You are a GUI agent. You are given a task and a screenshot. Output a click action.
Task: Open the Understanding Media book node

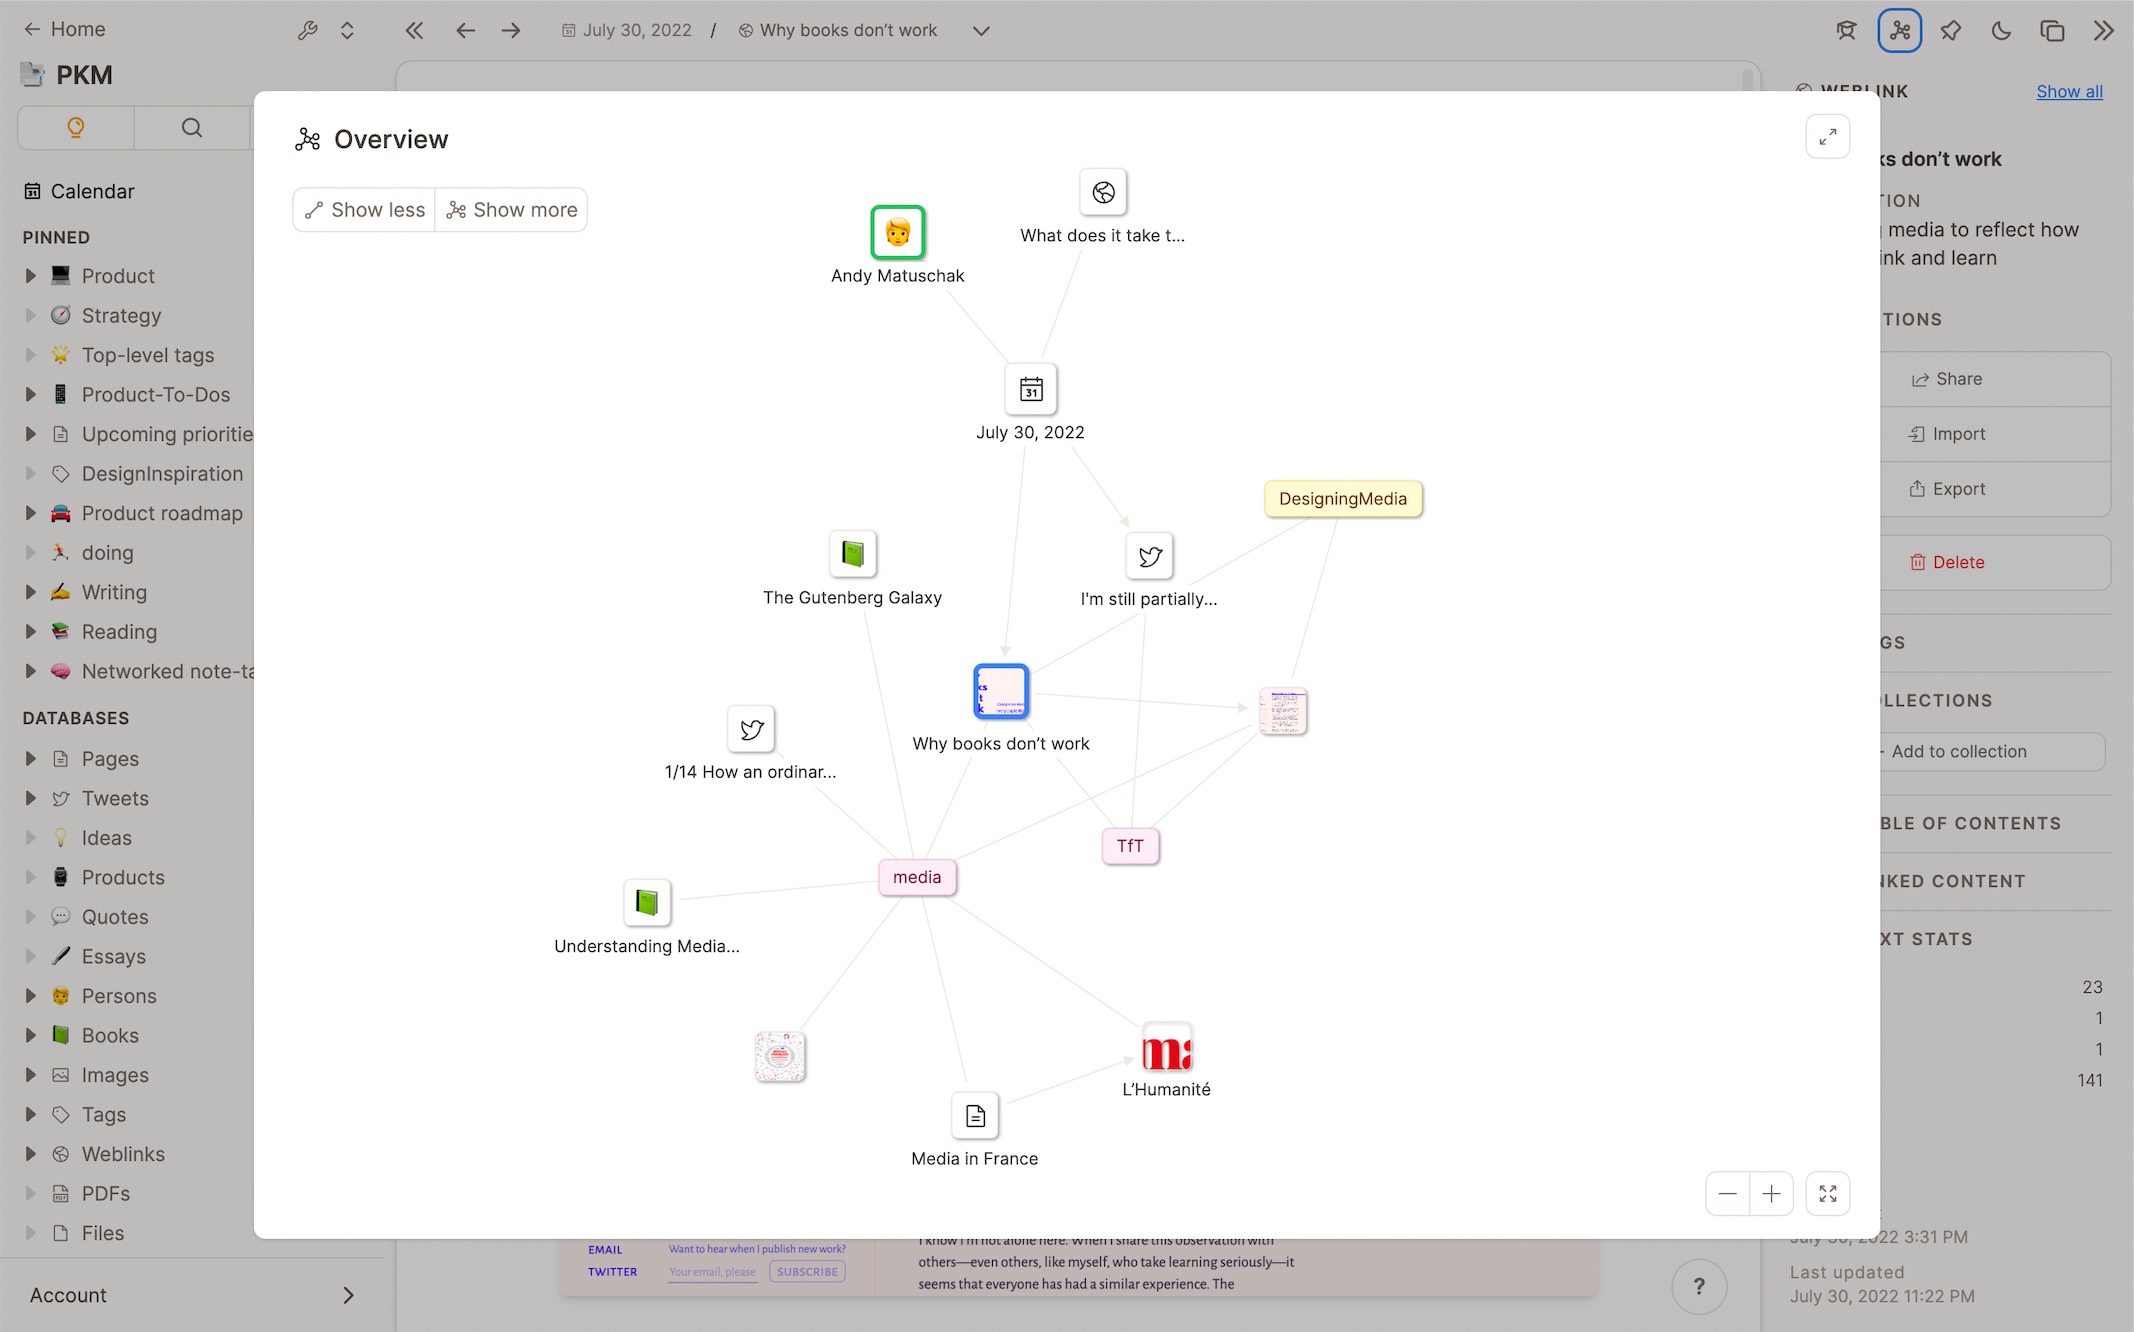click(x=647, y=903)
